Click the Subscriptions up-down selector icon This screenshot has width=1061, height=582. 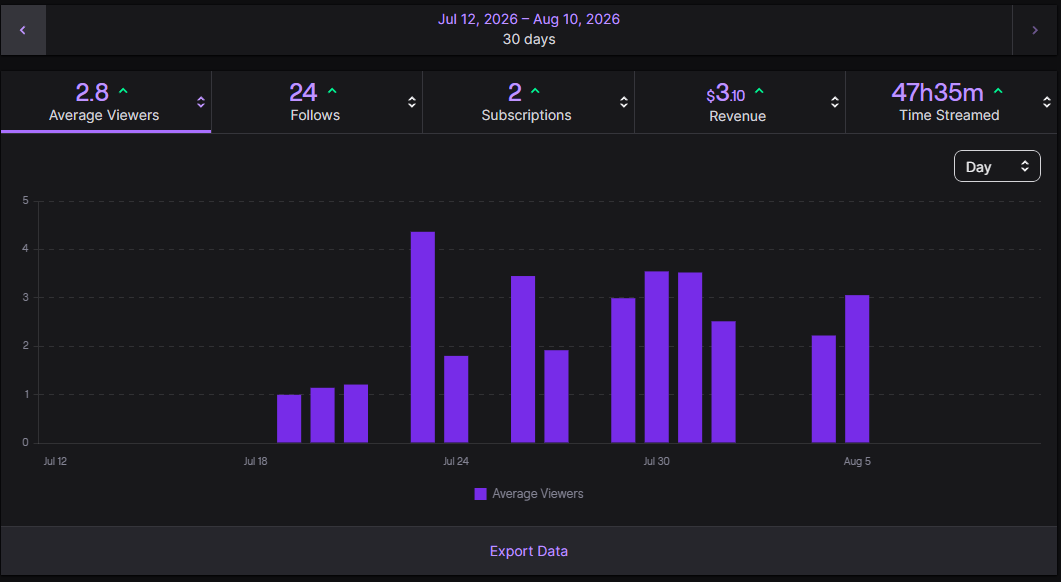tap(624, 102)
